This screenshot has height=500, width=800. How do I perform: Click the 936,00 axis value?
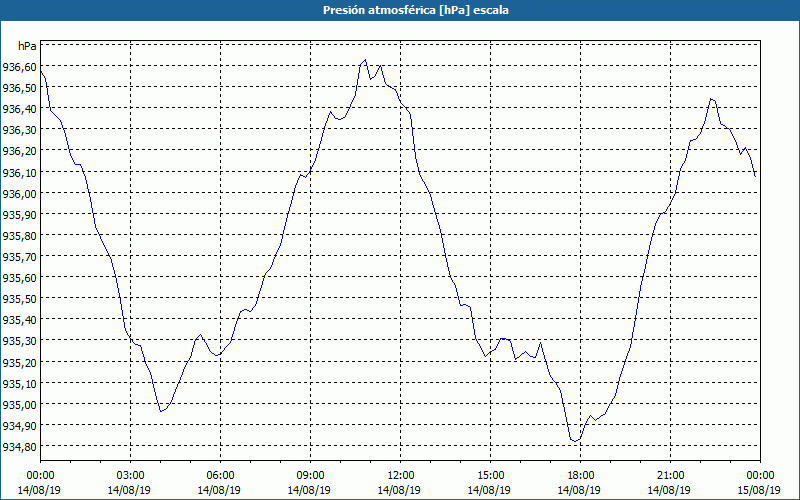click(x=19, y=193)
